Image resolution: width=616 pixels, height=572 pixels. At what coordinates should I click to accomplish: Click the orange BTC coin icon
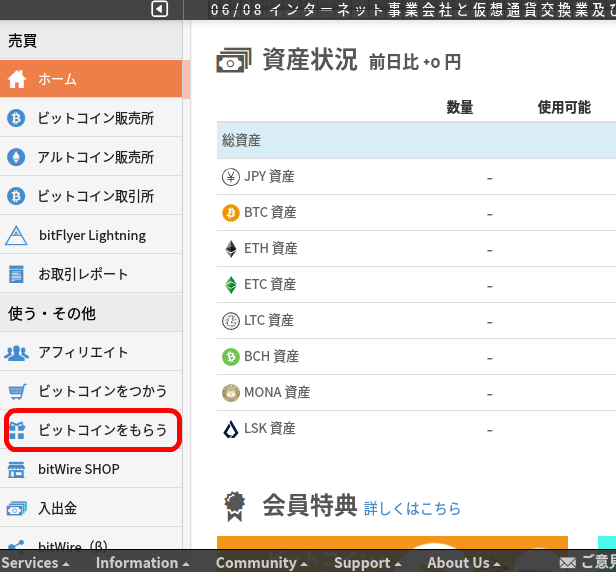tap(231, 213)
